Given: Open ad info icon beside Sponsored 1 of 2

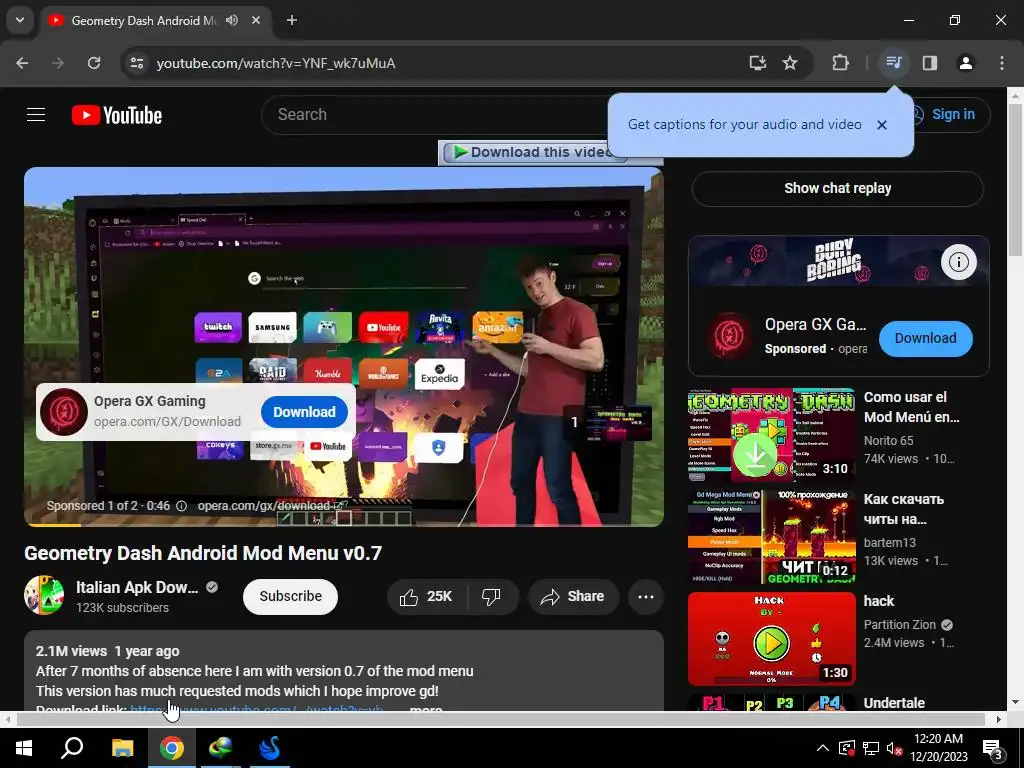Looking at the screenshot, I should click(182, 506).
